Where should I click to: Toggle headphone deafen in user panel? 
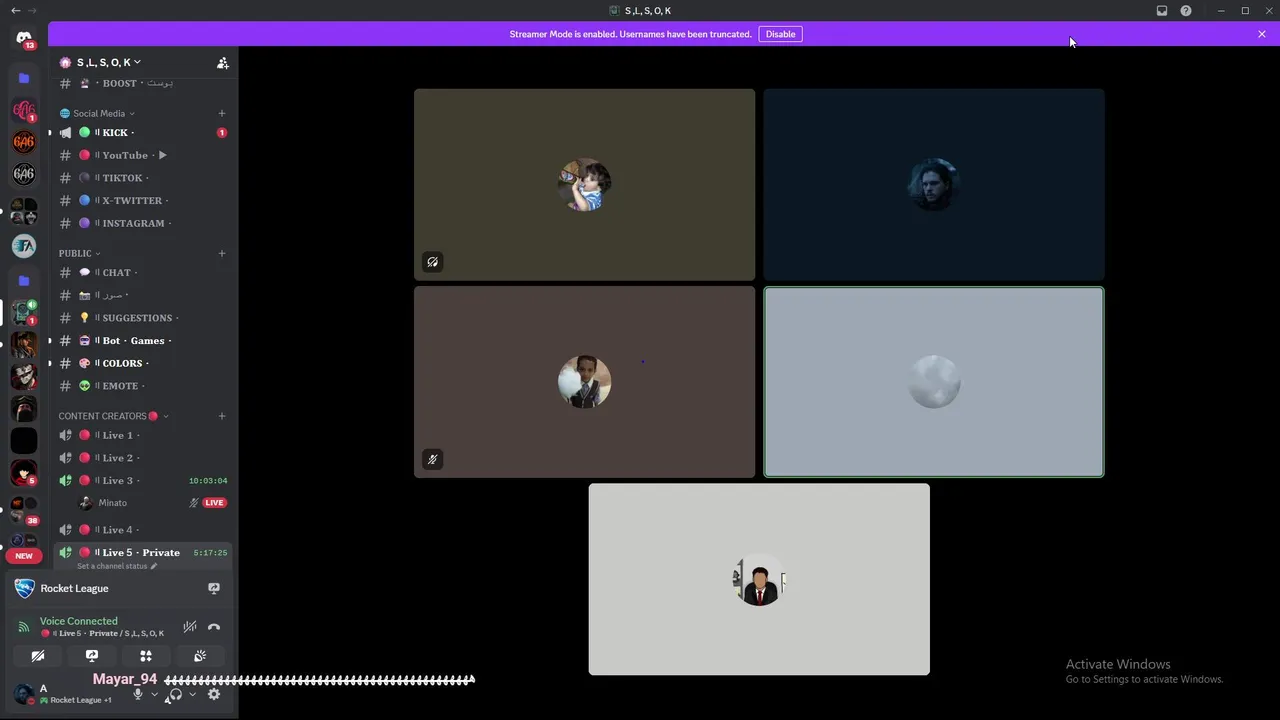tap(176, 694)
